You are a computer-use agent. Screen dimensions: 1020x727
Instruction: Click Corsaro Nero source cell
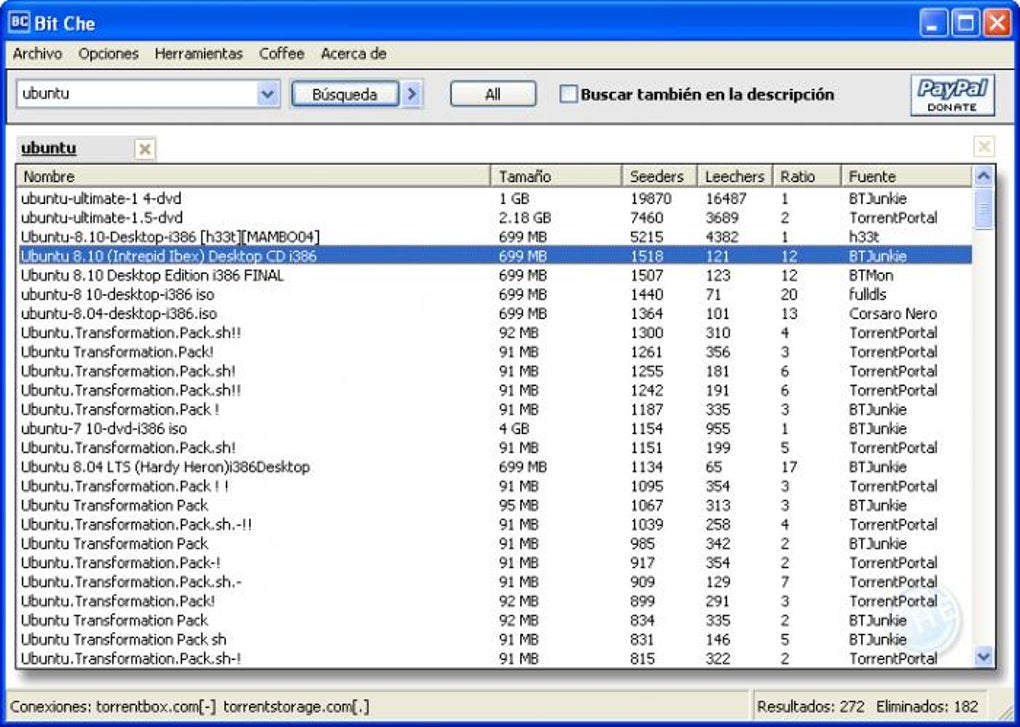[892, 313]
